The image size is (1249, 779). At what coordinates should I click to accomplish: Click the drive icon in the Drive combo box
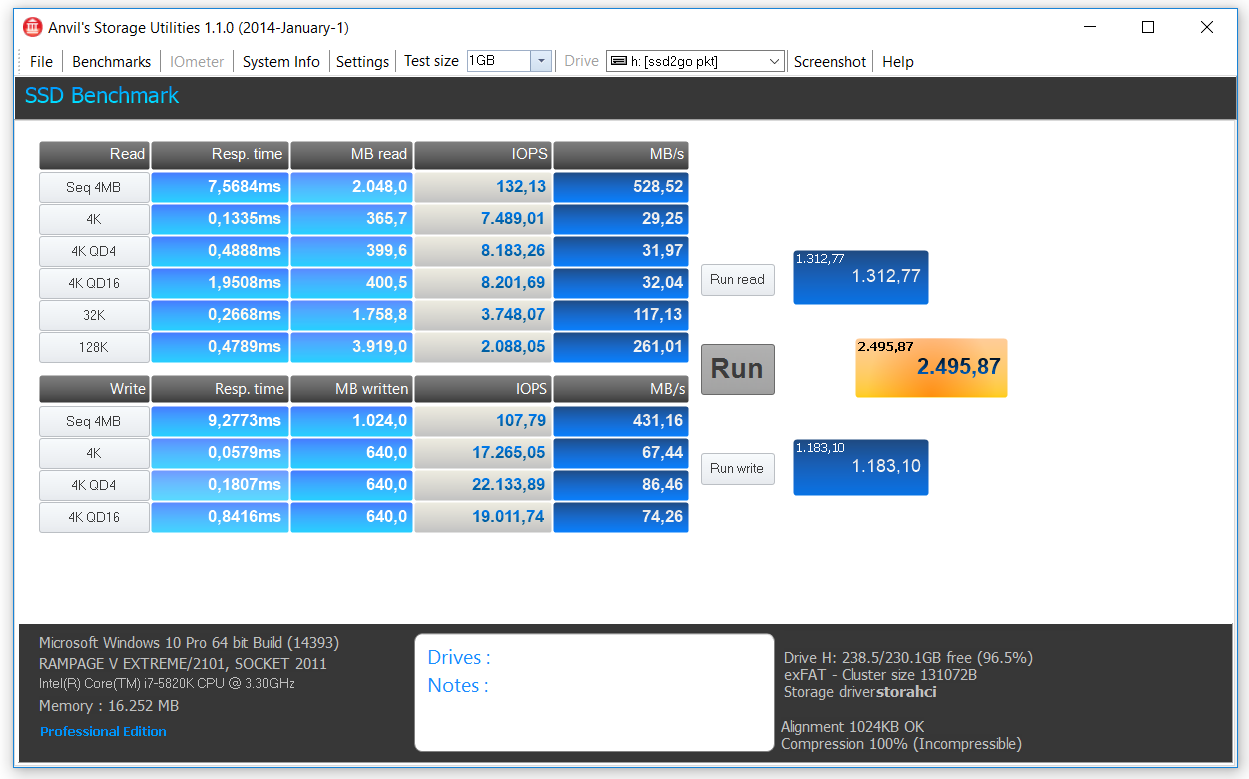(x=619, y=62)
